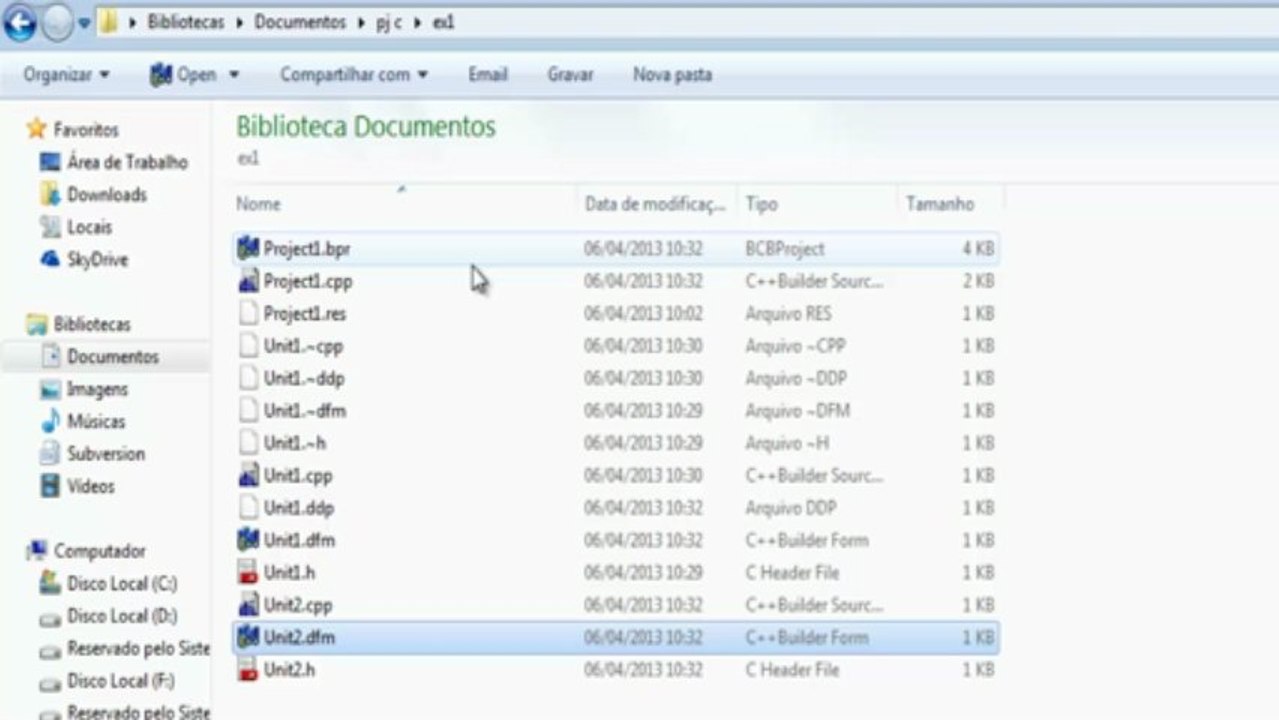The height and width of the screenshot is (720, 1279).
Task: Expand the arrow next to Open
Action: (234, 75)
